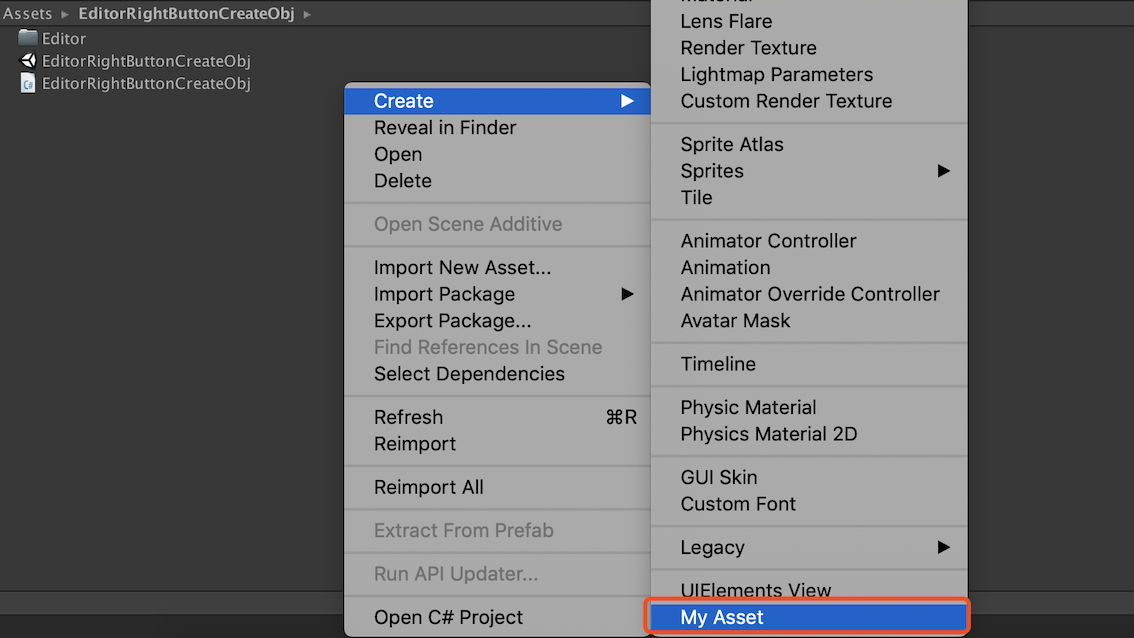Select the Unity scene icon for EditorRightButtonCreateObj
The height and width of the screenshot is (638, 1134).
(x=28, y=61)
